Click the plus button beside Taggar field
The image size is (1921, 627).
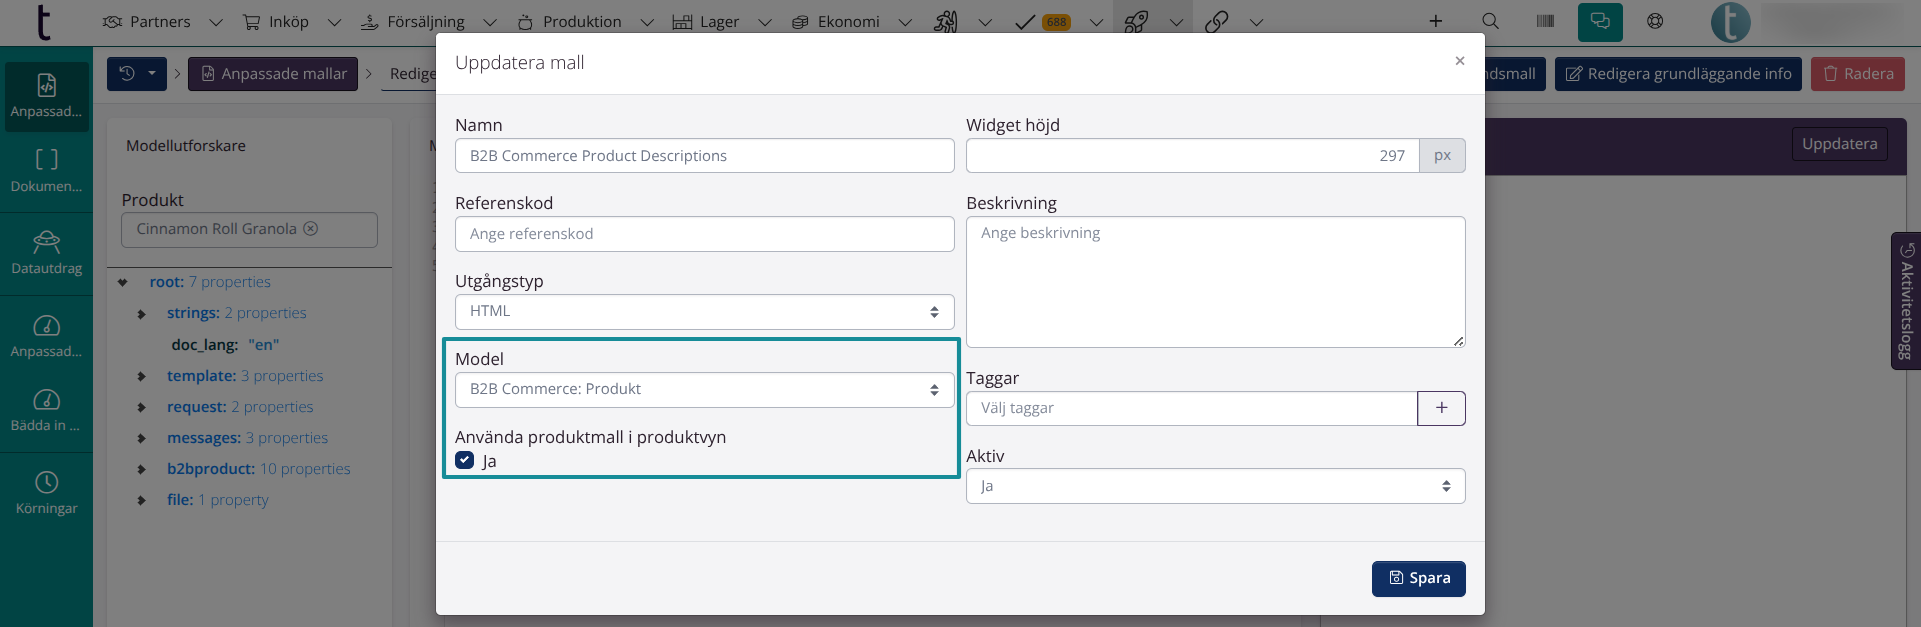1441,408
